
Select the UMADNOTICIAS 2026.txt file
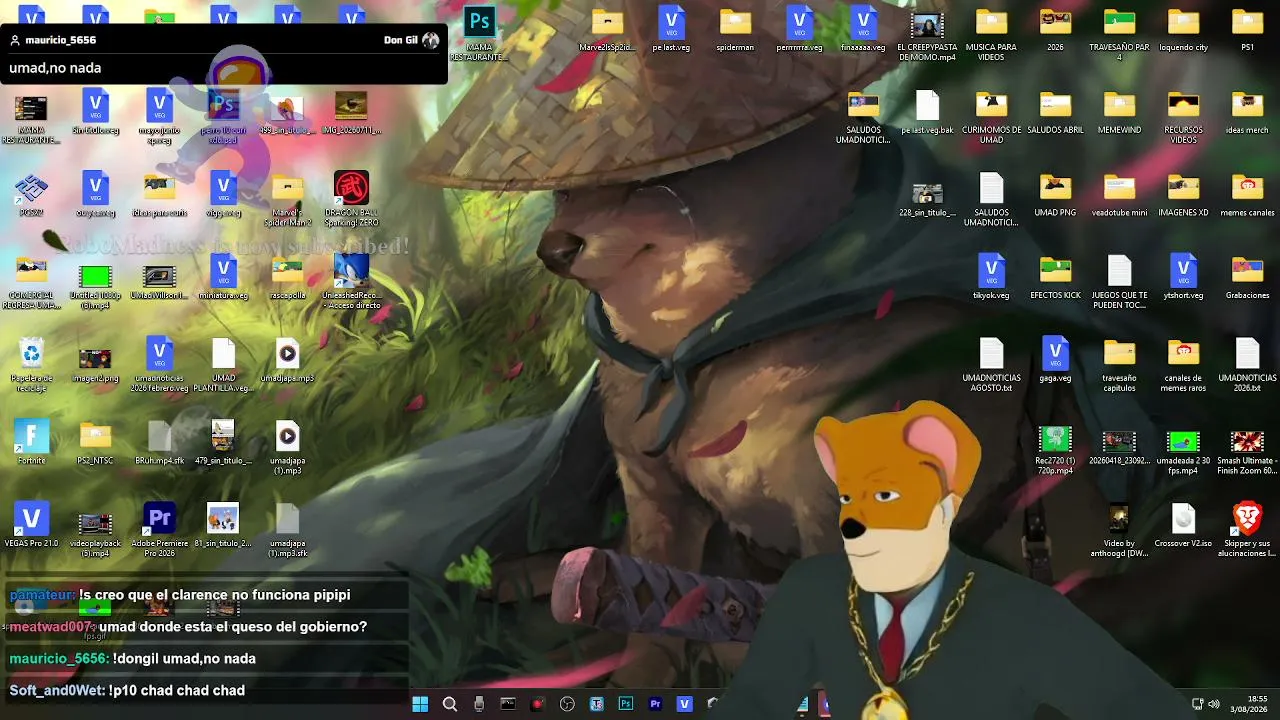click(1247, 363)
